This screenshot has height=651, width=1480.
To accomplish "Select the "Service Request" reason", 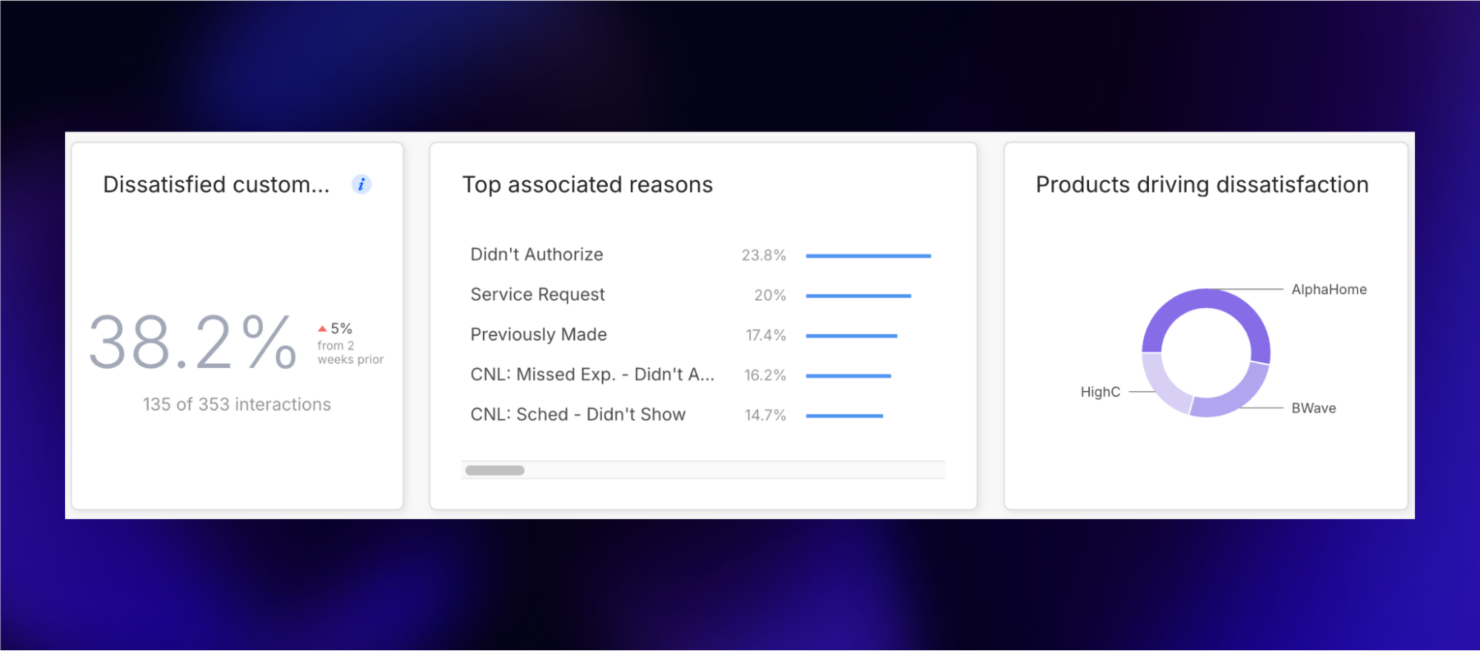I will [538, 295].
